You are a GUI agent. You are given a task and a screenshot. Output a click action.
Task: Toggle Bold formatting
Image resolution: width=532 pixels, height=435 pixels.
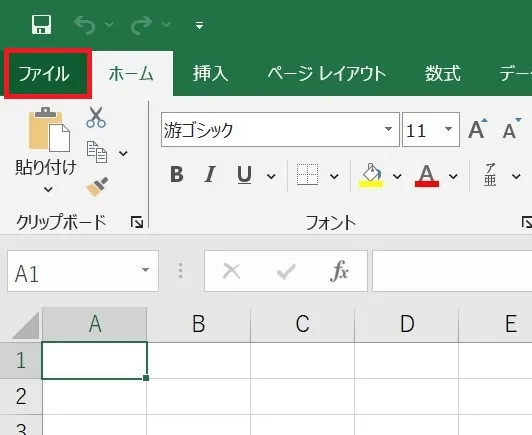coord(177,175)
